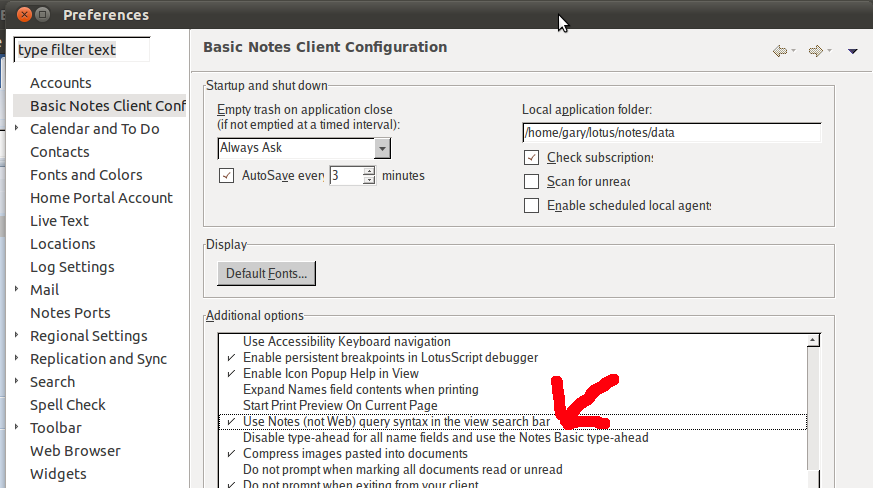This screenshot has width=873, height=488.
Task: Open Notes Ports preferences
Action: click(70, 313)
